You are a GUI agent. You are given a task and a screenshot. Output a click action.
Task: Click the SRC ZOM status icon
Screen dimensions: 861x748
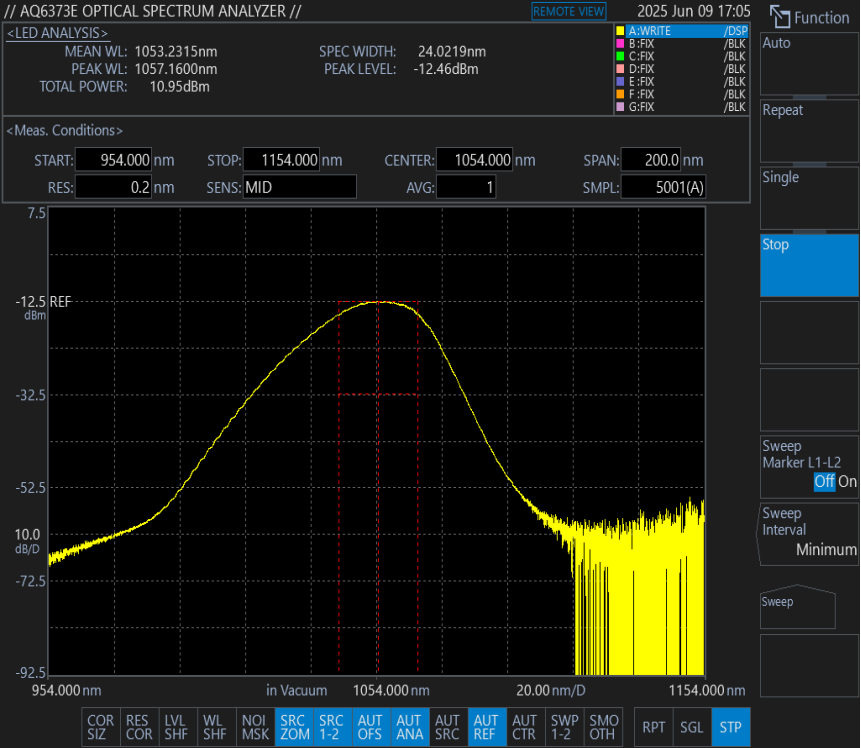click(x=293, y=727)
